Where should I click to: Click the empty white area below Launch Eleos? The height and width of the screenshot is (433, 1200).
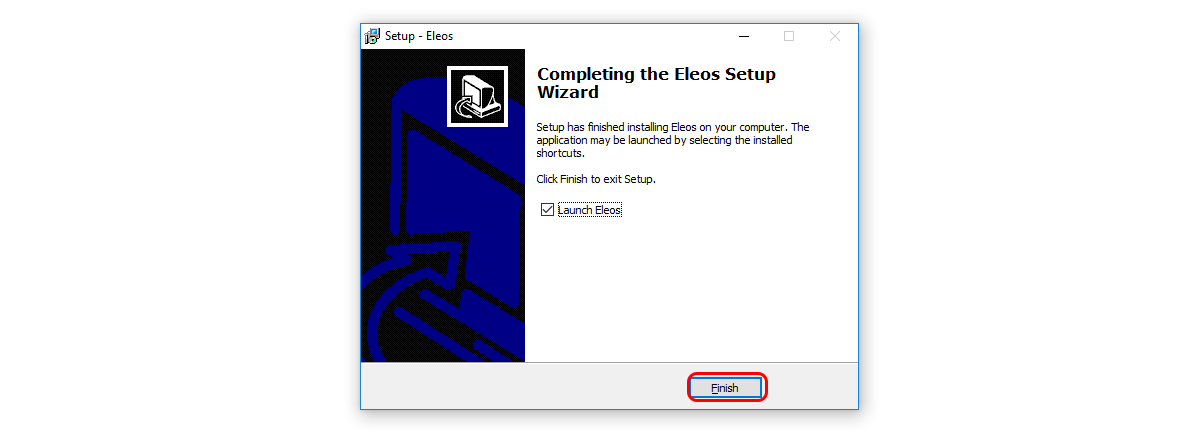click(x=690, y=290)
